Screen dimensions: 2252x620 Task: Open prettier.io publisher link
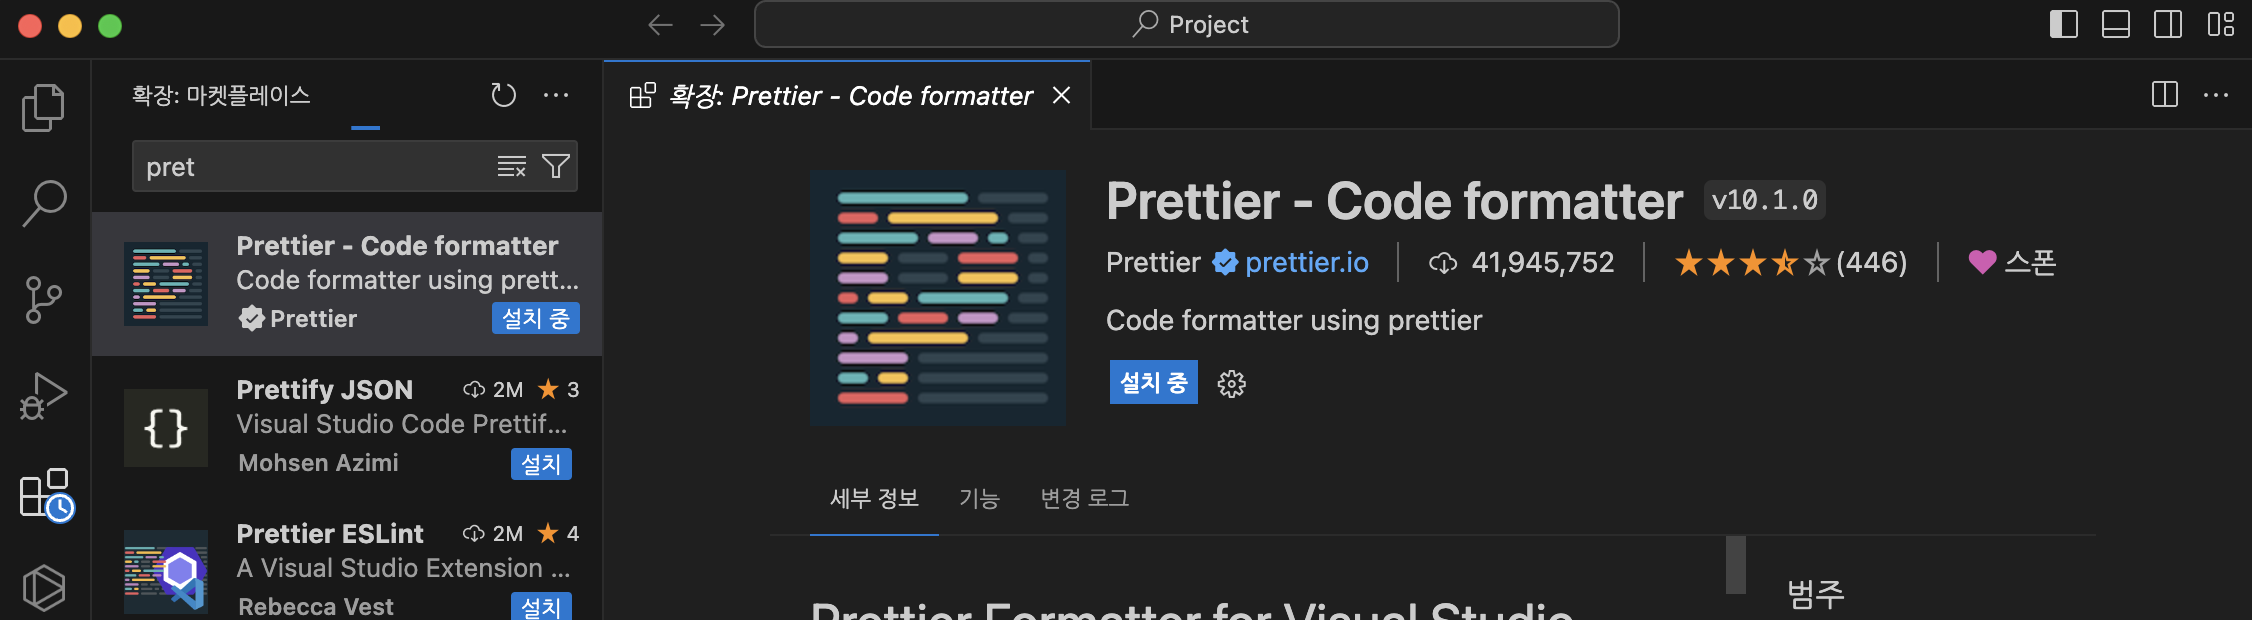click(x=1306, y=262)
